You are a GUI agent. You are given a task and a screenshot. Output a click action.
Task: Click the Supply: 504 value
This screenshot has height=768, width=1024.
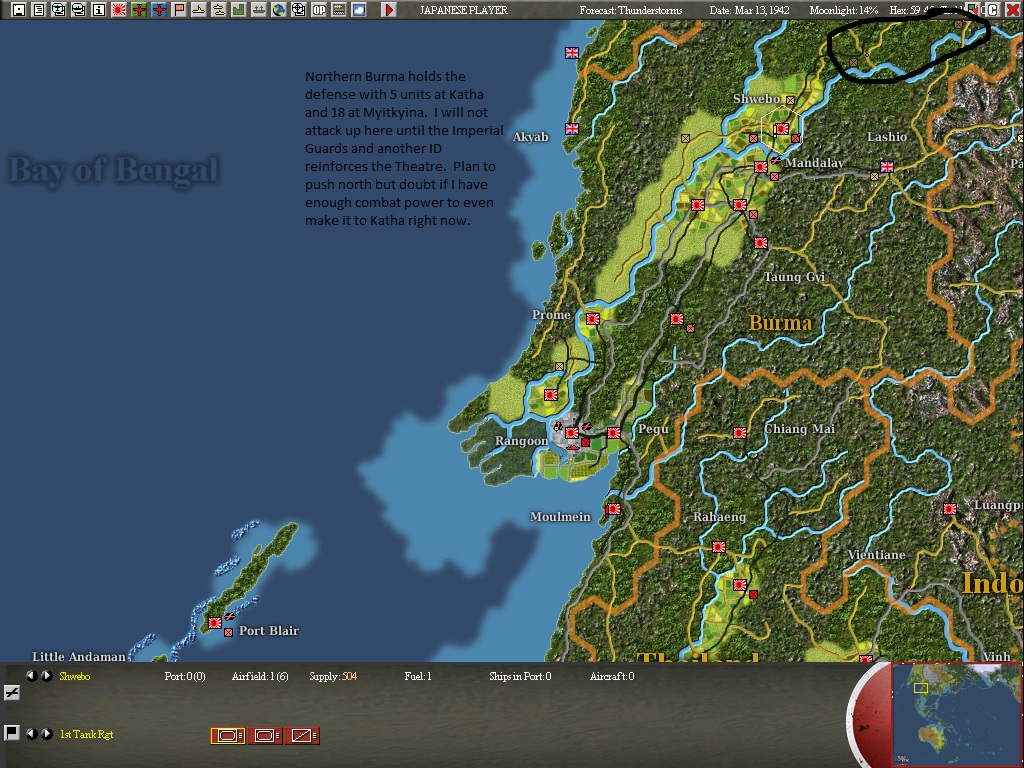(333, 676)
